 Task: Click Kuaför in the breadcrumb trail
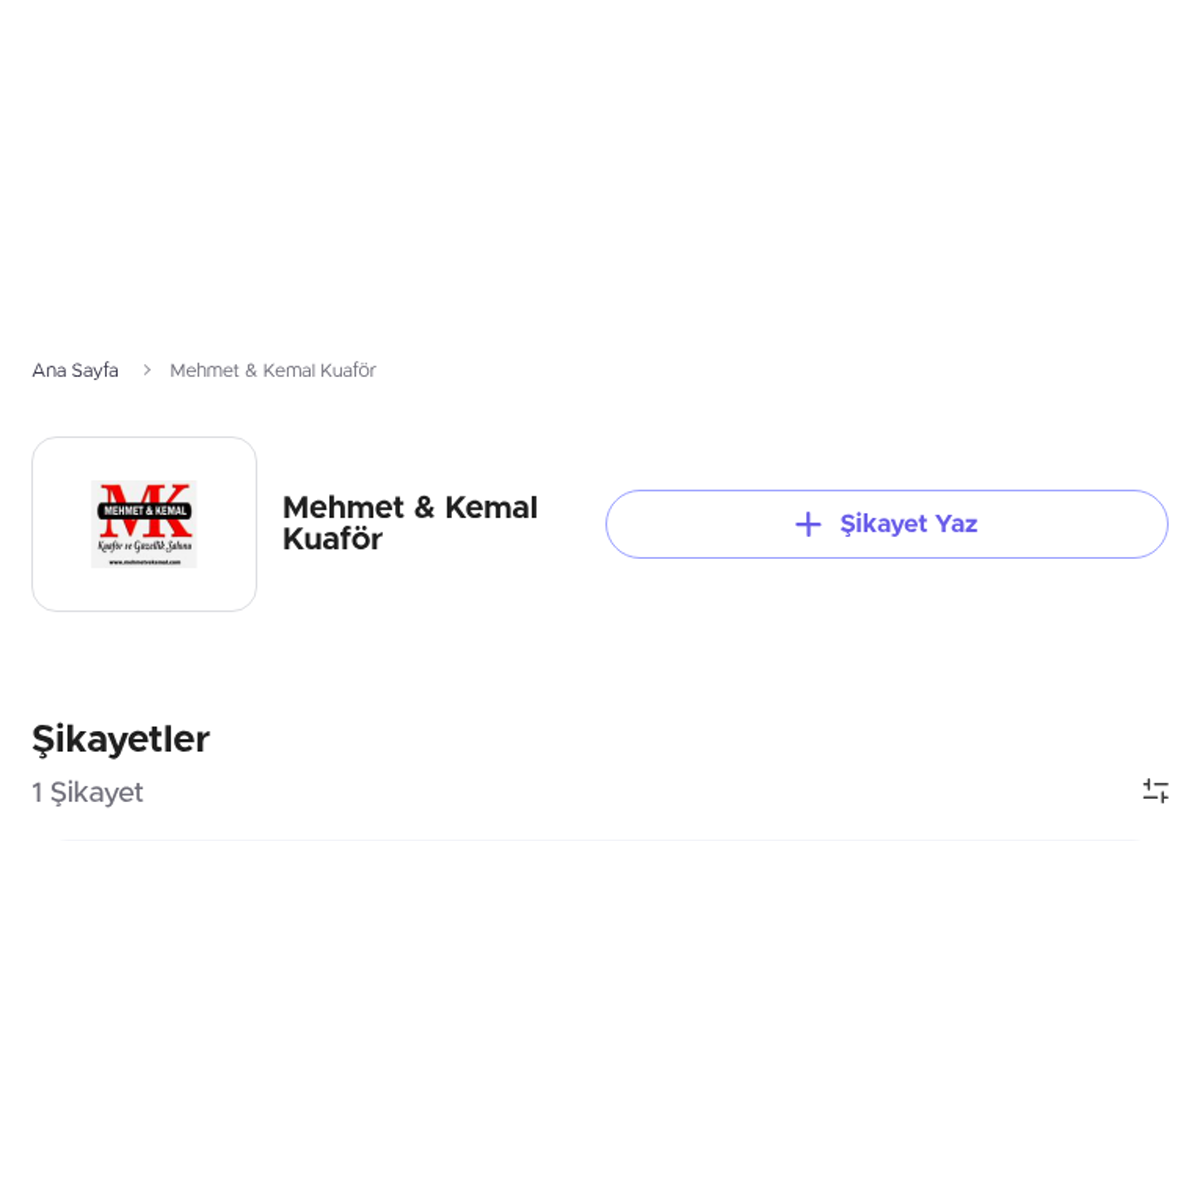click(348, 370)
